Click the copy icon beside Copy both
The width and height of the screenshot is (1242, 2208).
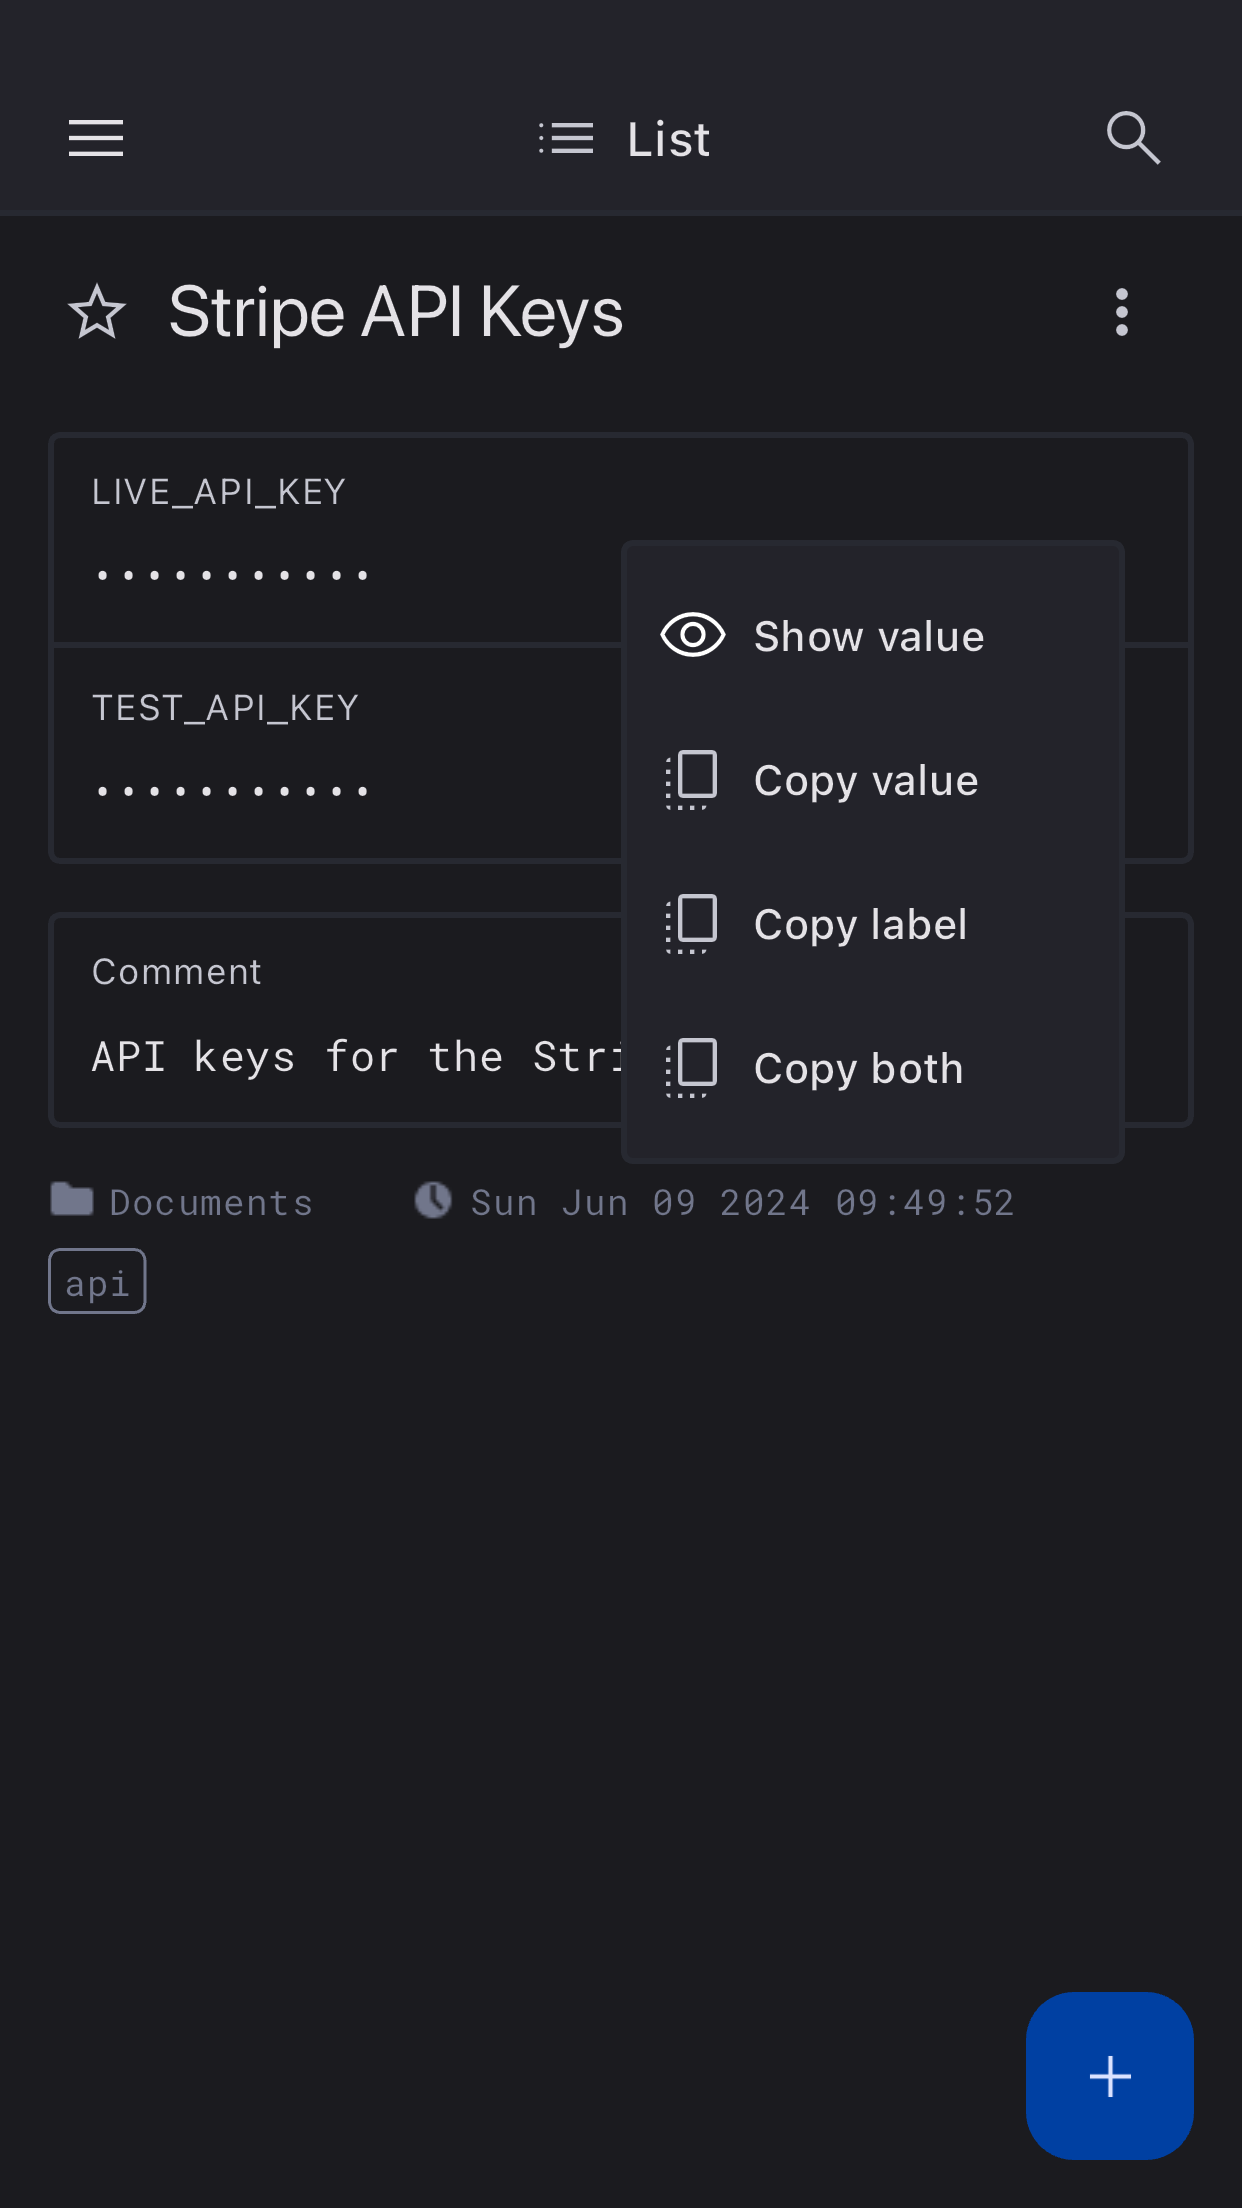(x=692, y=1068)
